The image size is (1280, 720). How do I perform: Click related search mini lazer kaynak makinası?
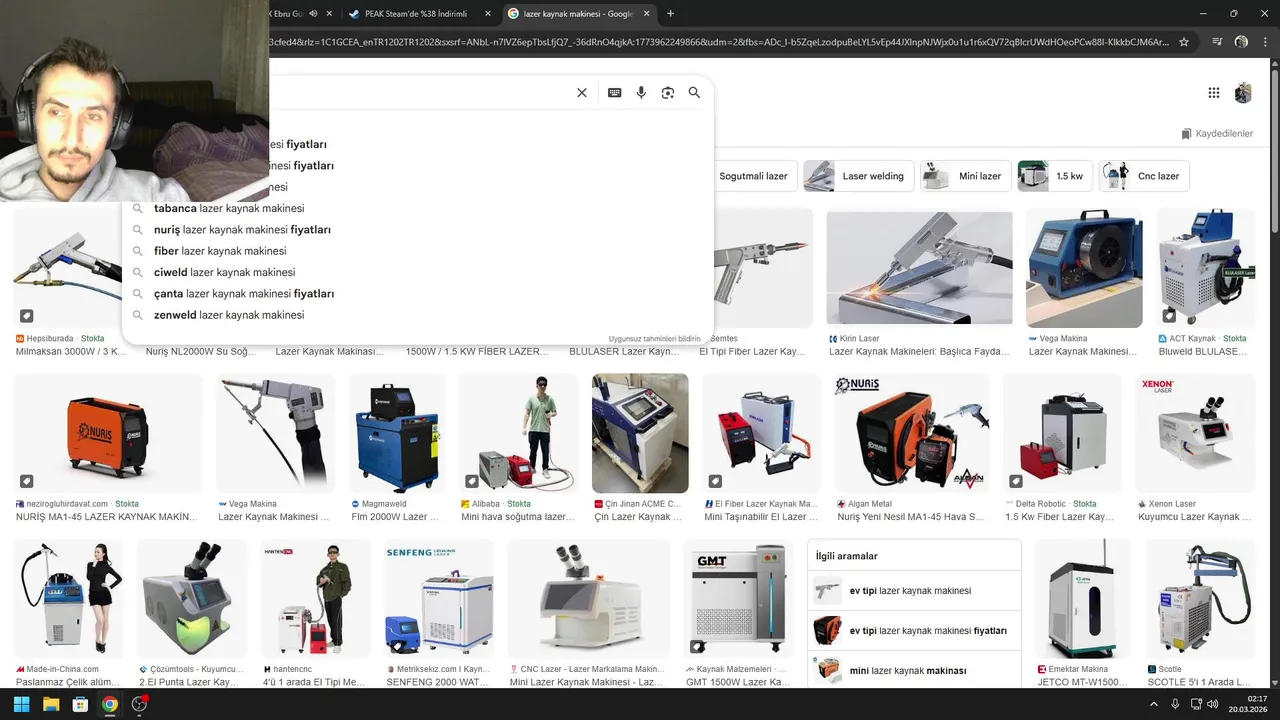[914, 671]
